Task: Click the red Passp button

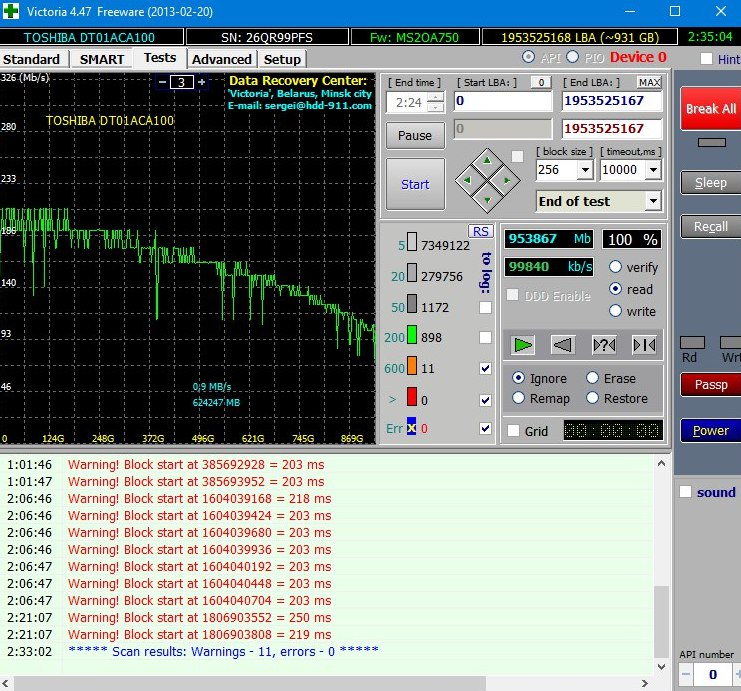Action: click(x=711, y=384)
